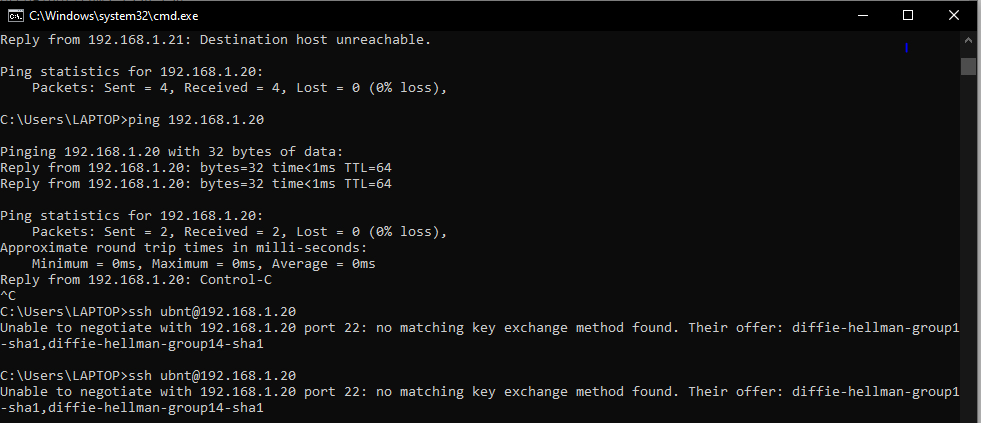
Task: Click the "Approximate round trip times" line
Action: tap(184, 248)
